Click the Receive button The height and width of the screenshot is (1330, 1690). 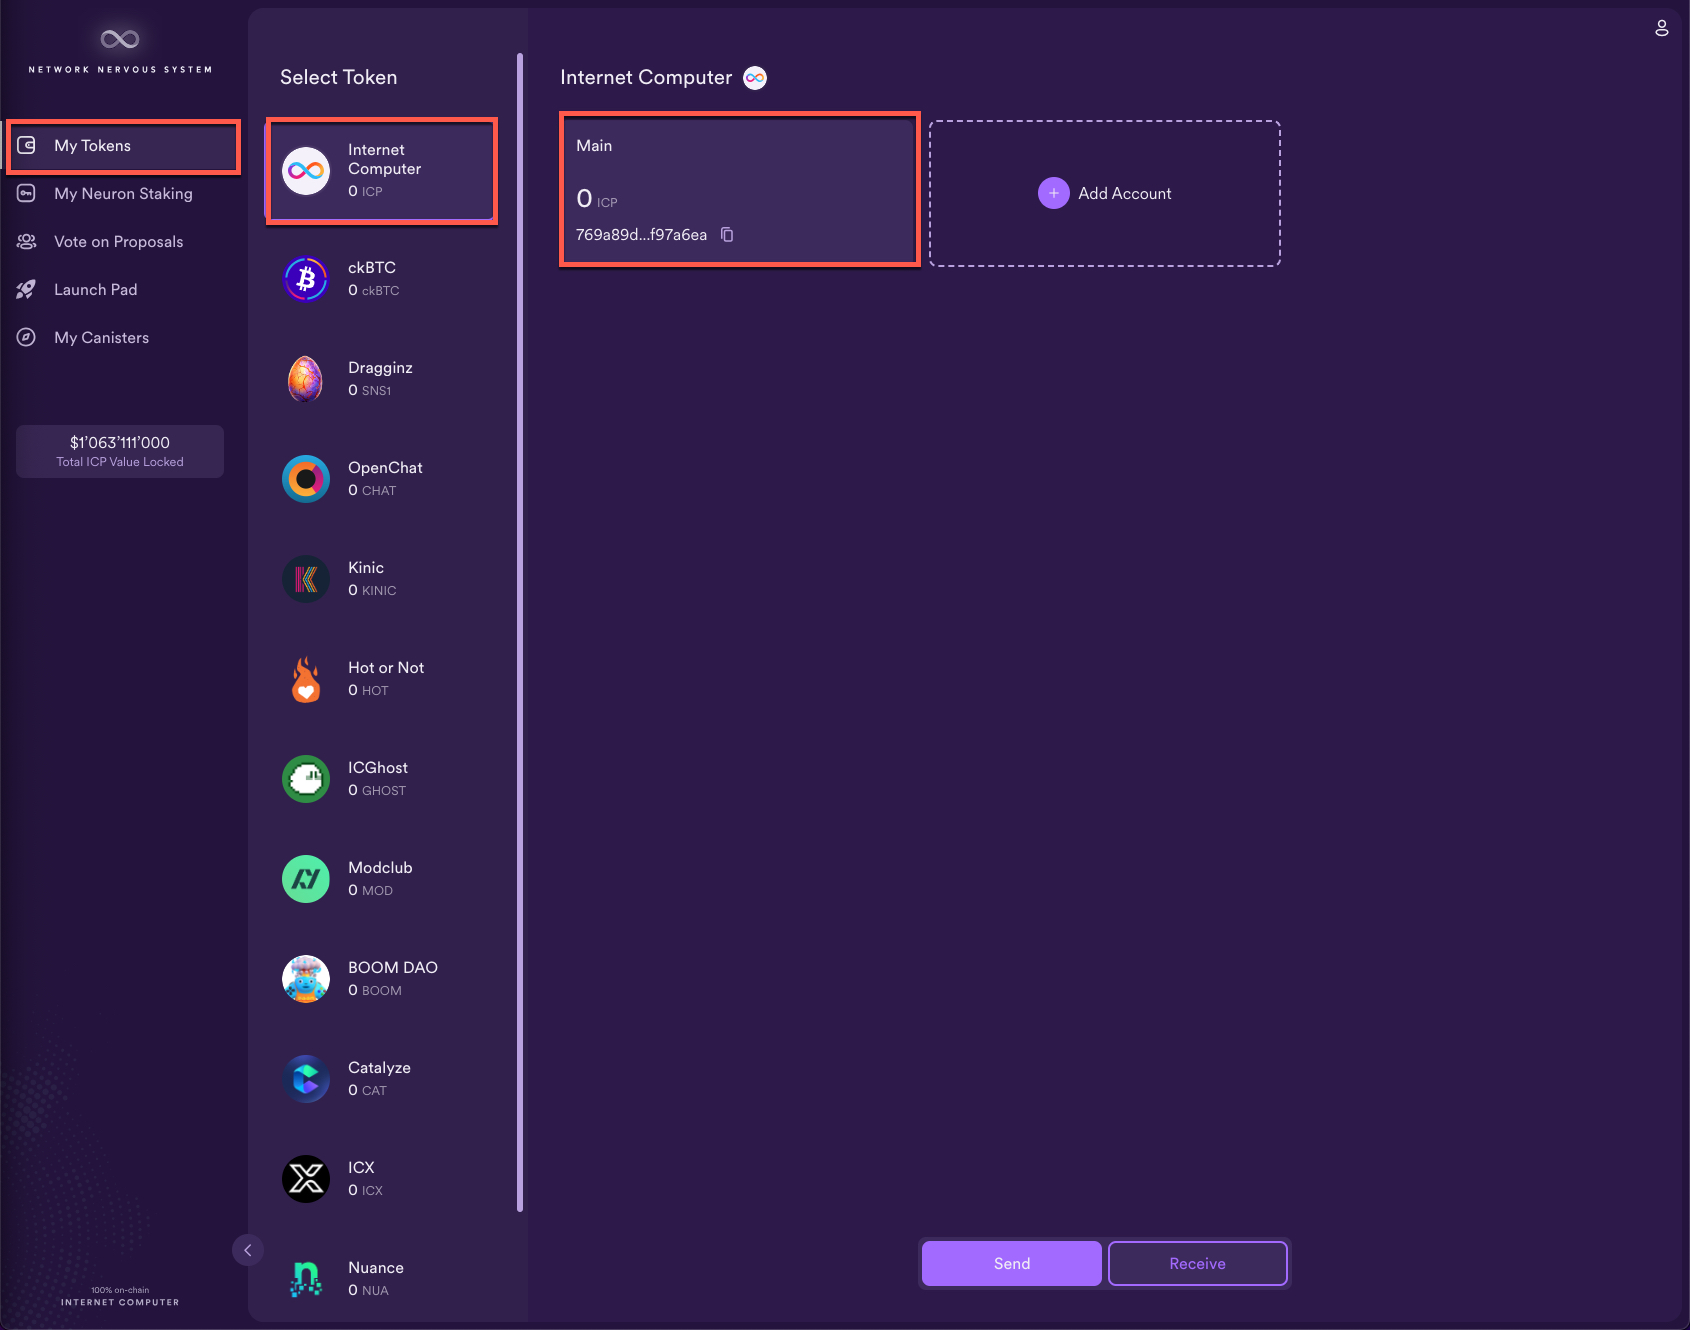[x=1197, y=1263]
